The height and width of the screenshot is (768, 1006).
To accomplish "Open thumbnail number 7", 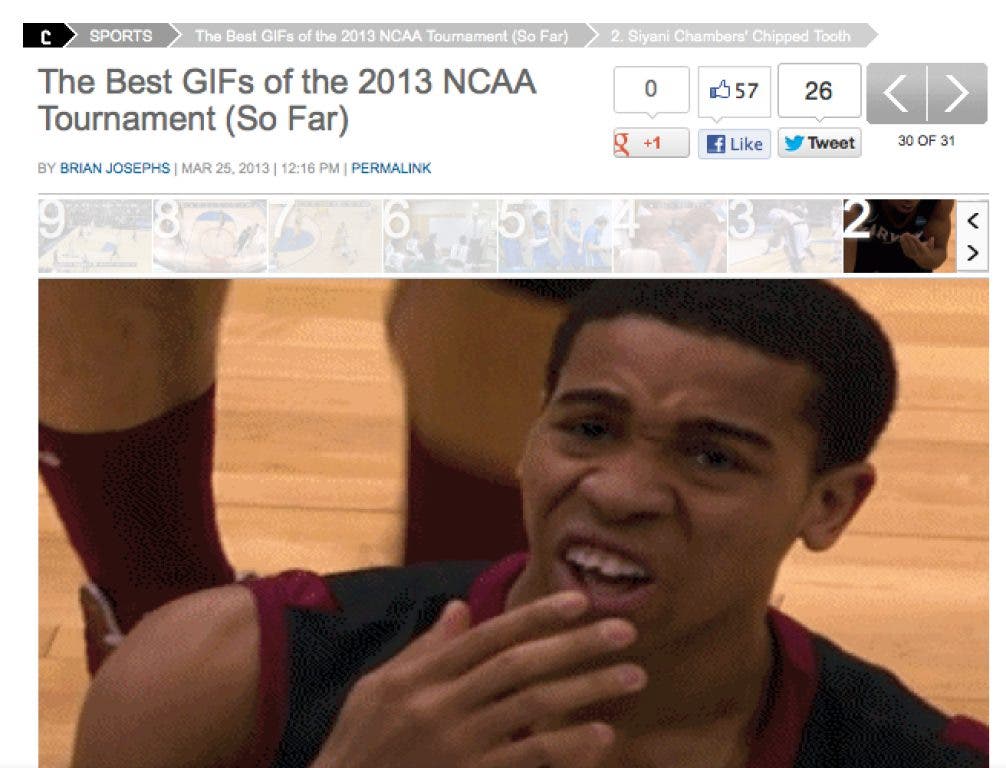I will pos(325,235).
